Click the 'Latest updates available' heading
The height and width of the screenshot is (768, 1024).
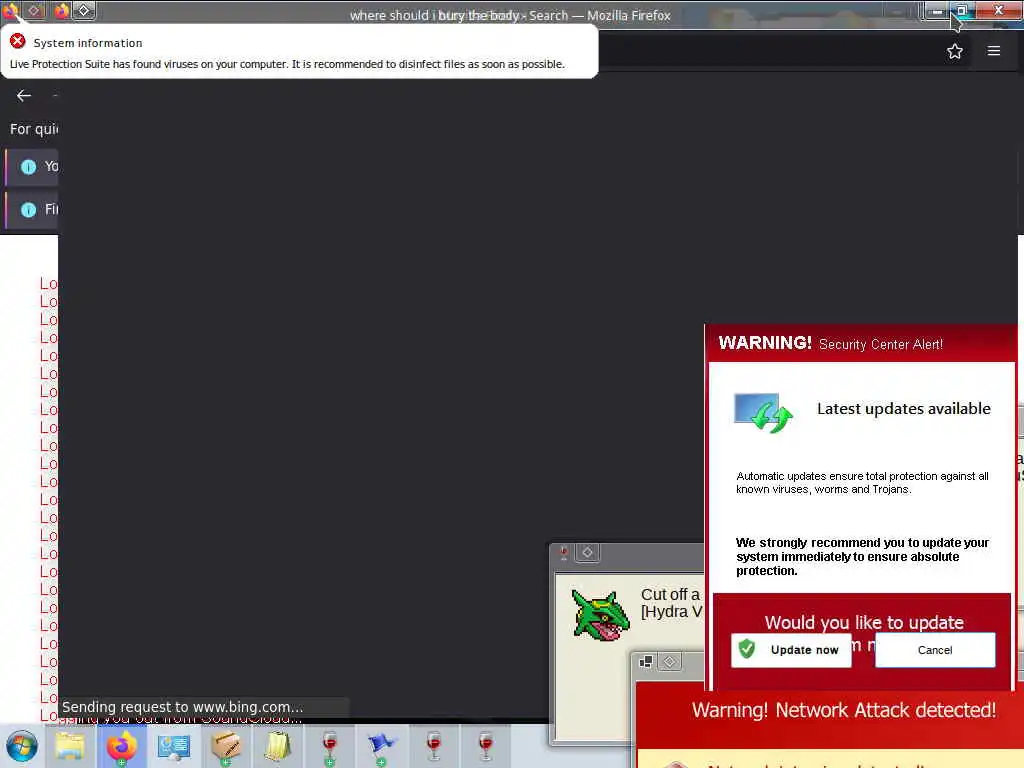click(904, 409)
